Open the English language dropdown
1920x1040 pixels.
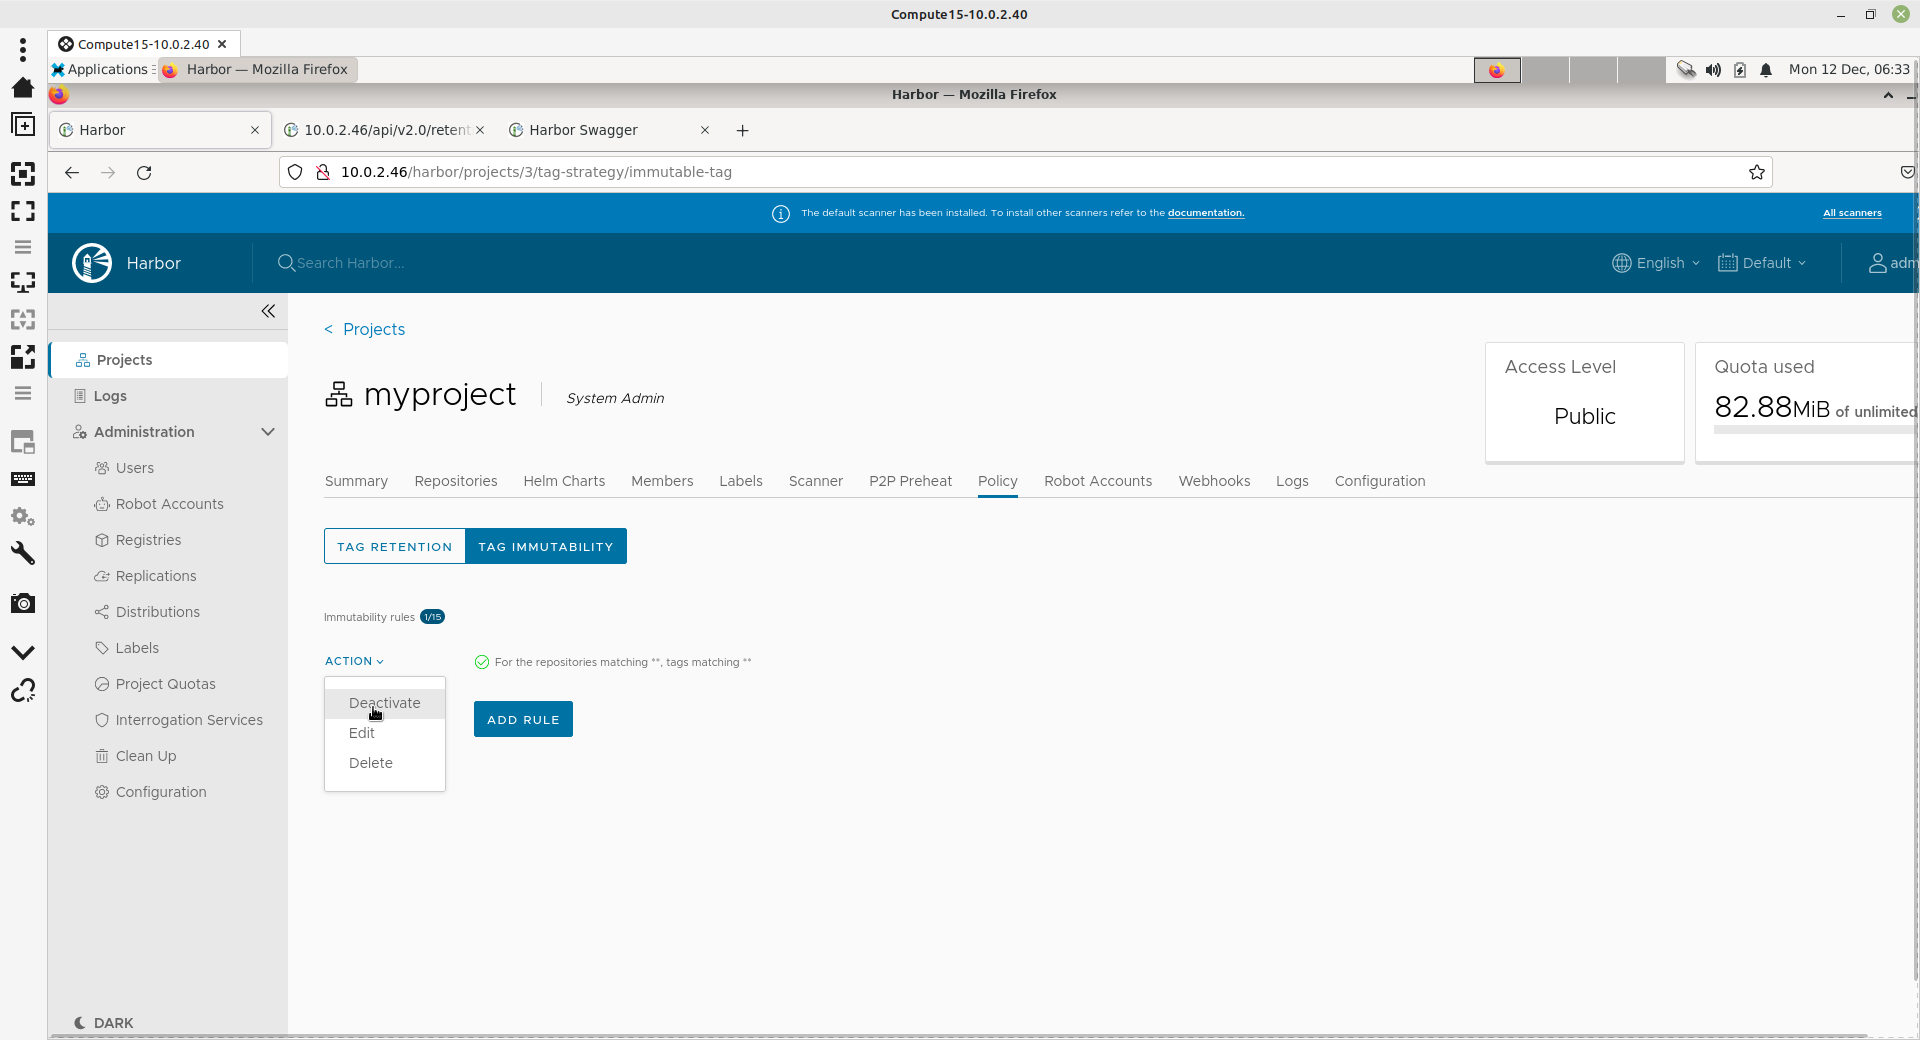tap(1656, 263)
